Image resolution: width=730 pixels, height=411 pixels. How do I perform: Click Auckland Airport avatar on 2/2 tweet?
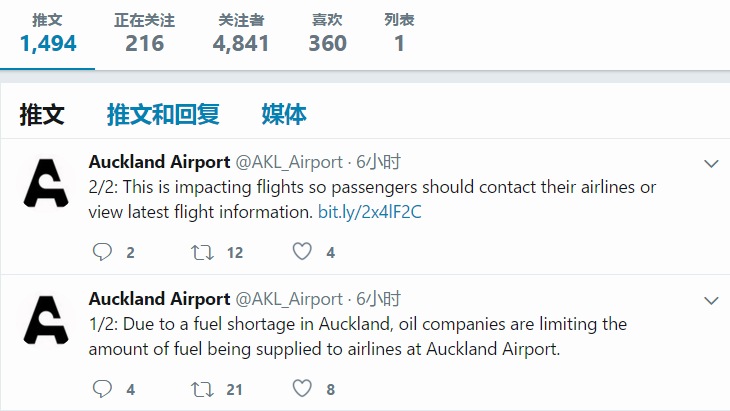click(x=46, y=183)
